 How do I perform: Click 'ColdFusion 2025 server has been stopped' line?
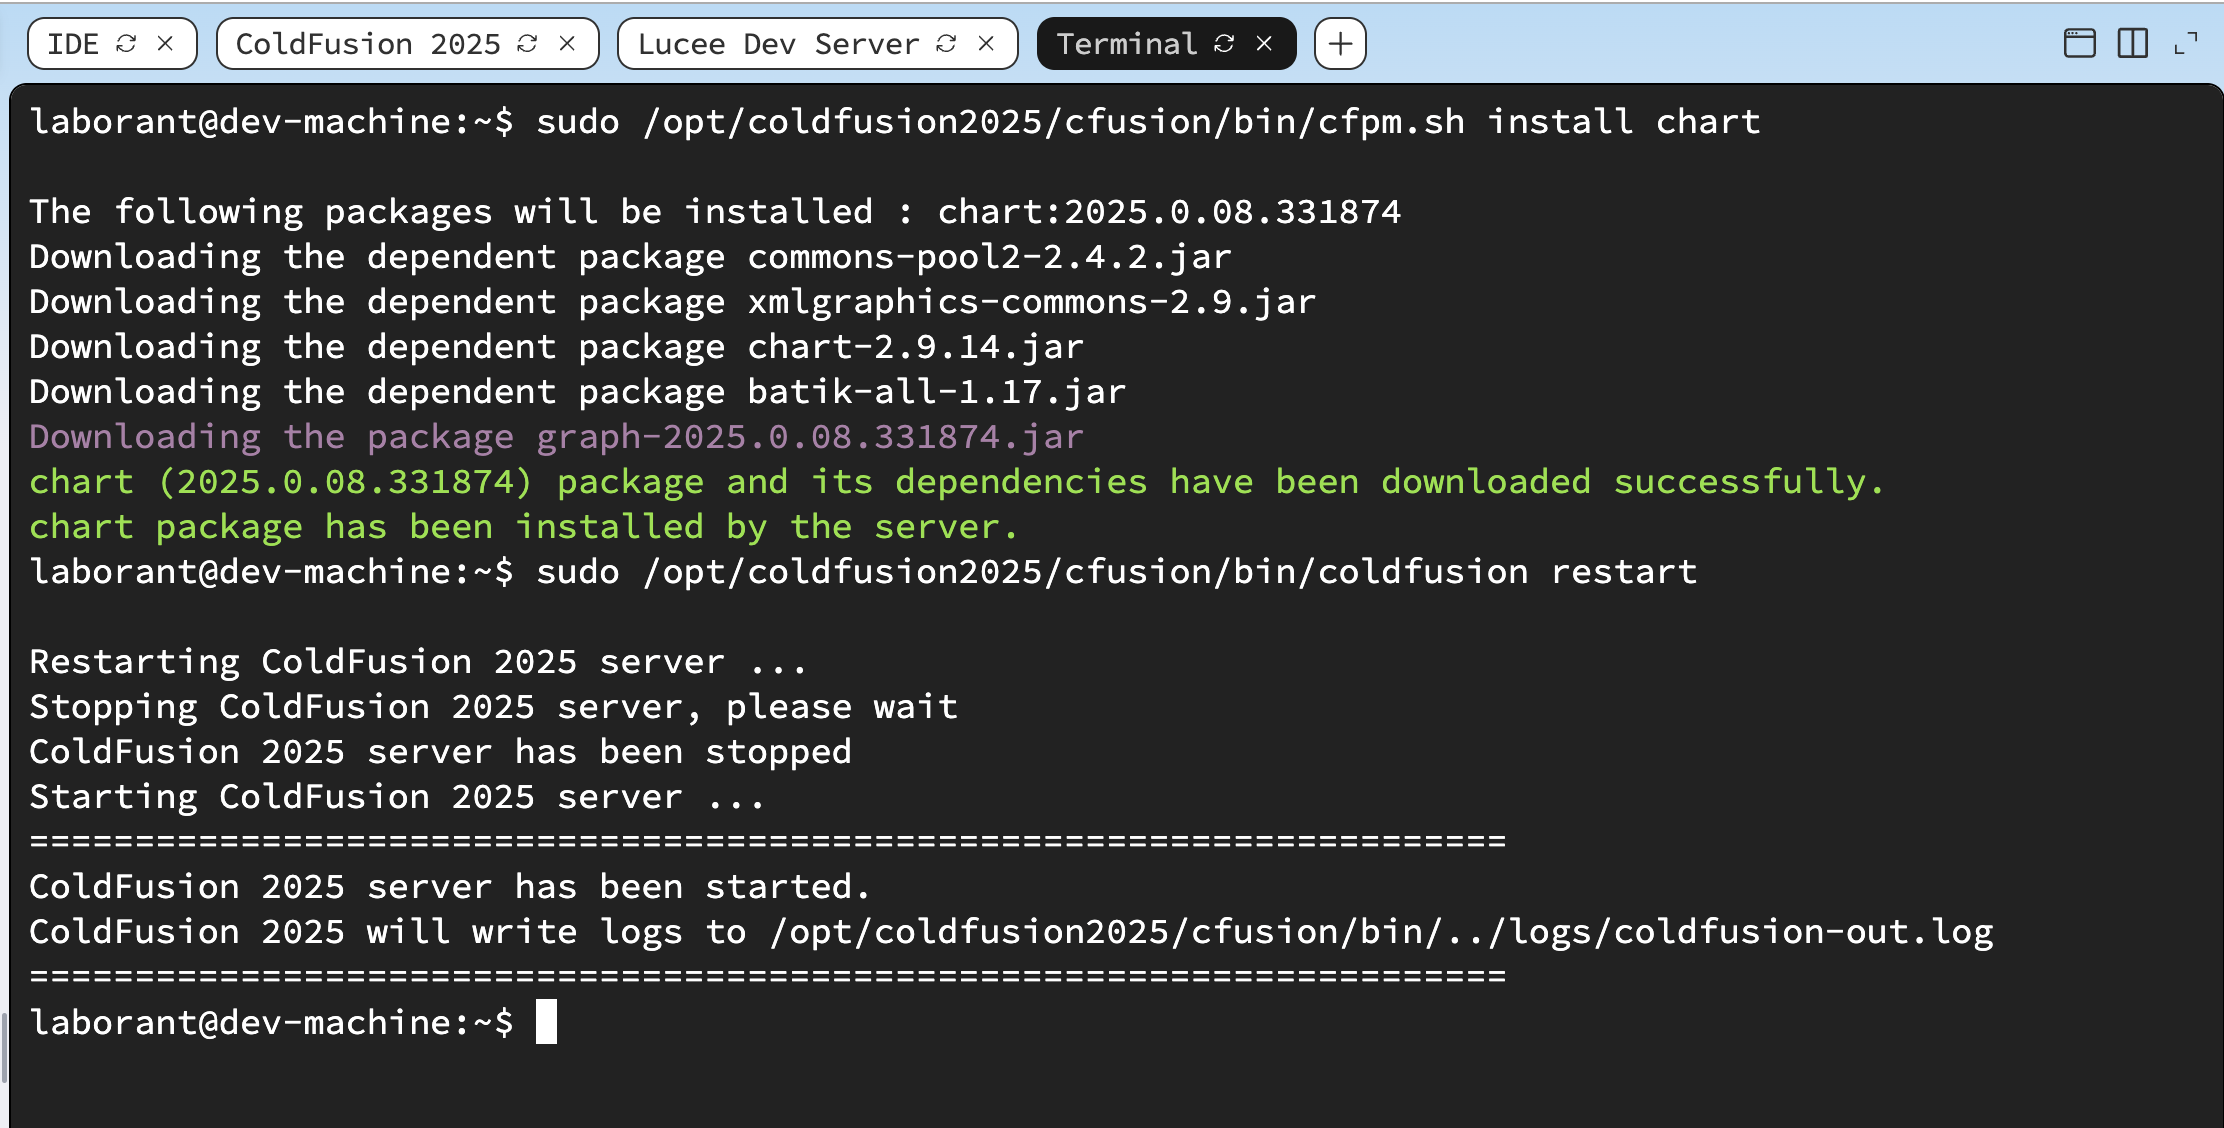coord(440,752)
